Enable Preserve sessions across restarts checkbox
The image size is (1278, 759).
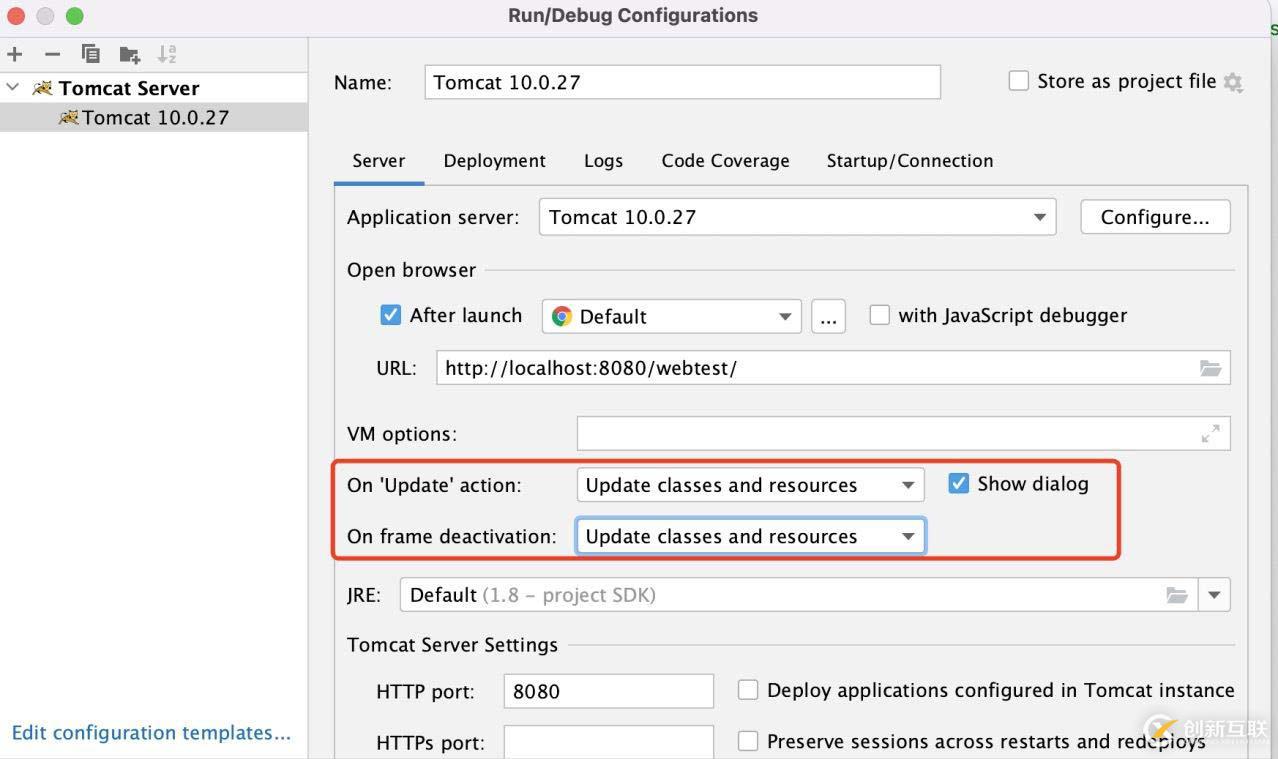tap(747, 741)
